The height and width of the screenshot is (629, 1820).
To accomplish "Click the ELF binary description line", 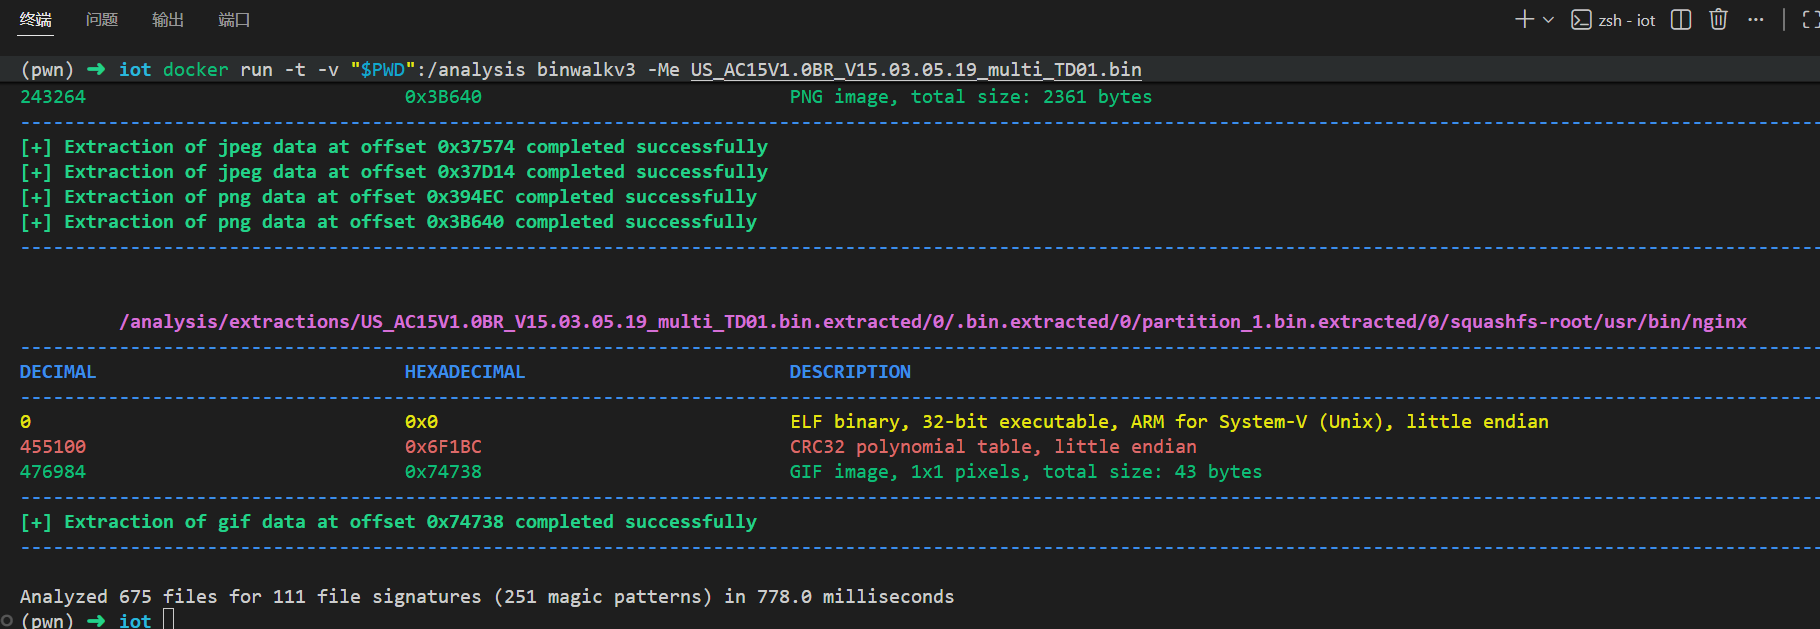I will (1168, 422).
